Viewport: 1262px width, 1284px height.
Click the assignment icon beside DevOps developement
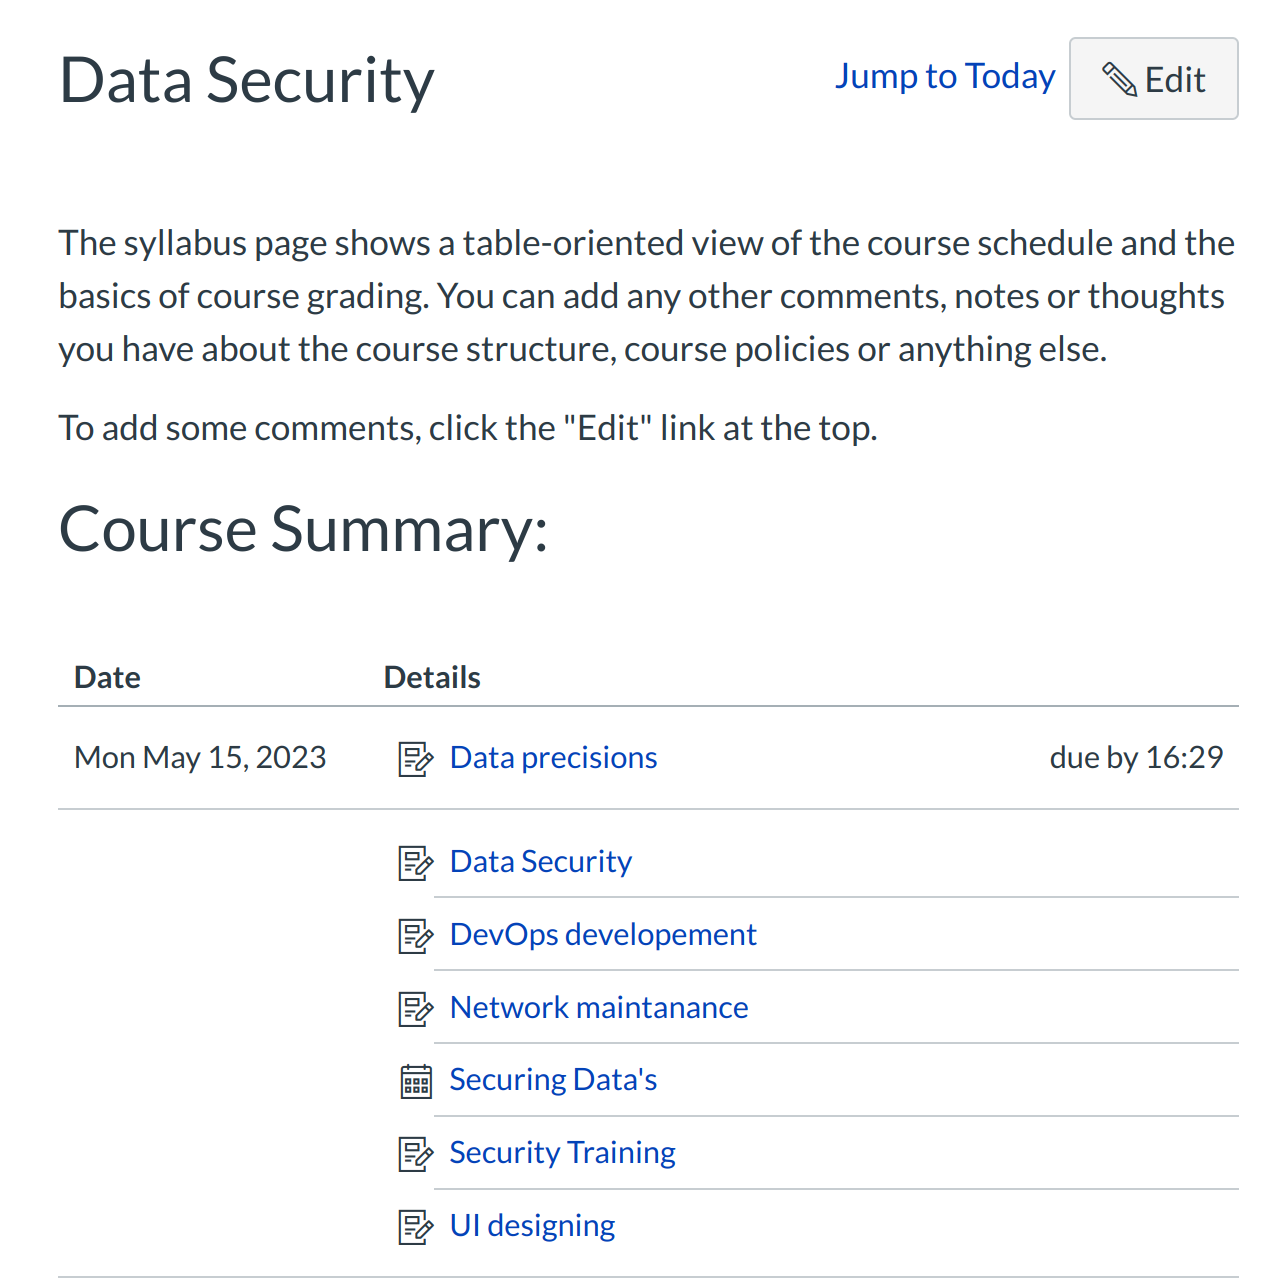click(x=415, y=936)
